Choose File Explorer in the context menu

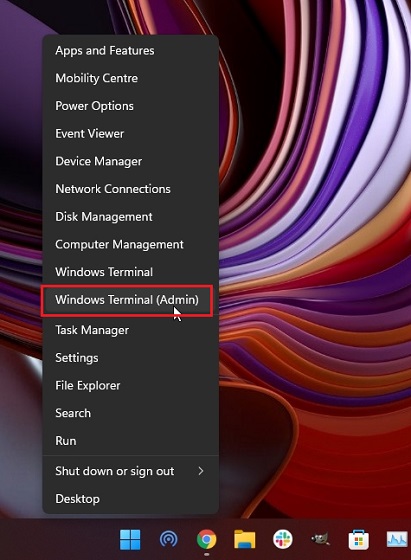(130, 385)
